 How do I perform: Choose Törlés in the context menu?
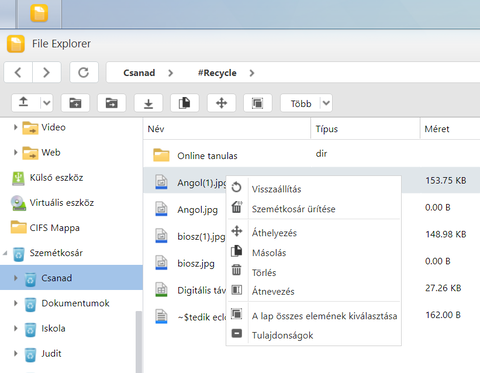click(x=313, y=272)
